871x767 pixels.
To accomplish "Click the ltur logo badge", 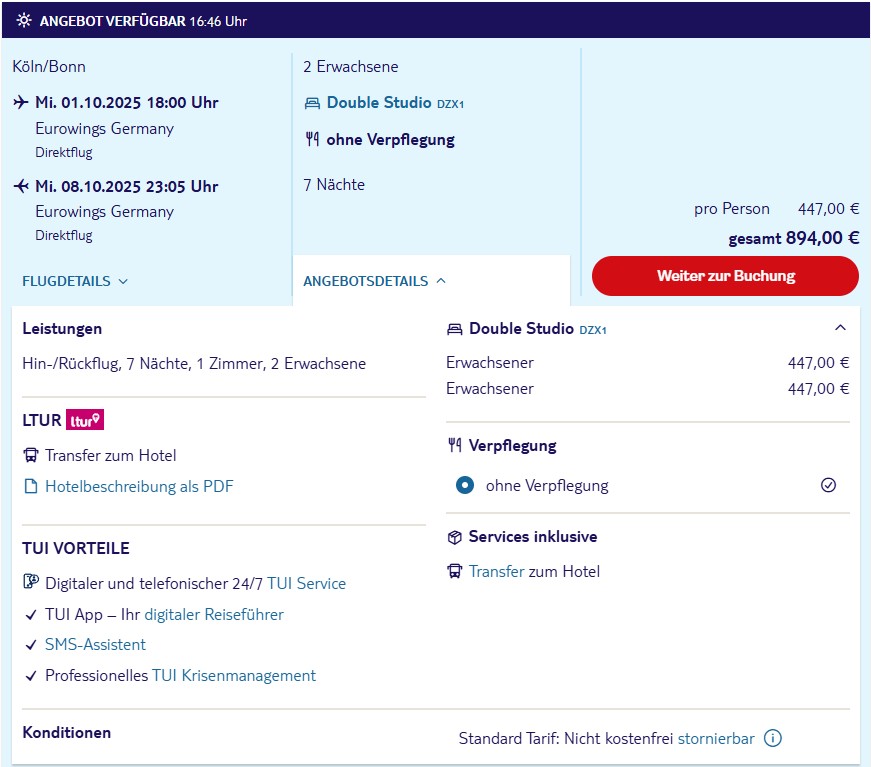I will pyautogui.click(x=85, y=420).
